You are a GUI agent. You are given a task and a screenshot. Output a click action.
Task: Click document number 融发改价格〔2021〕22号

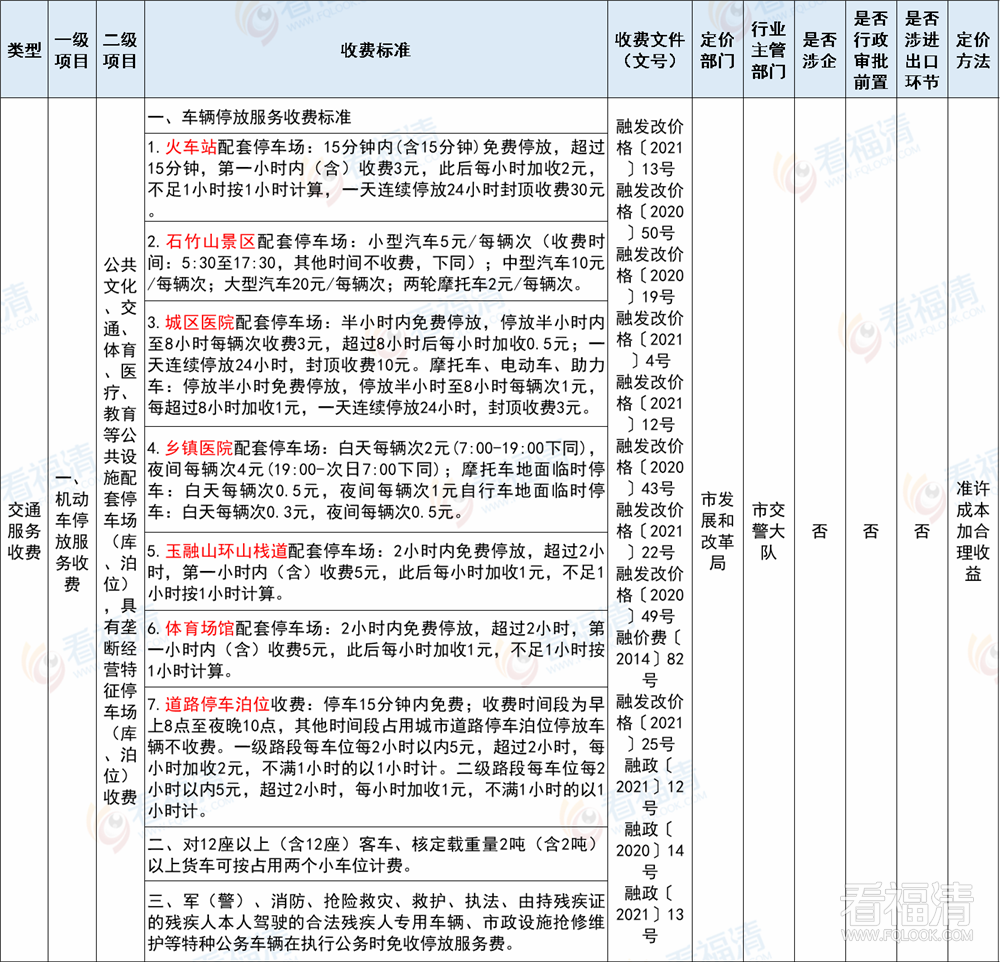(650, 530)
